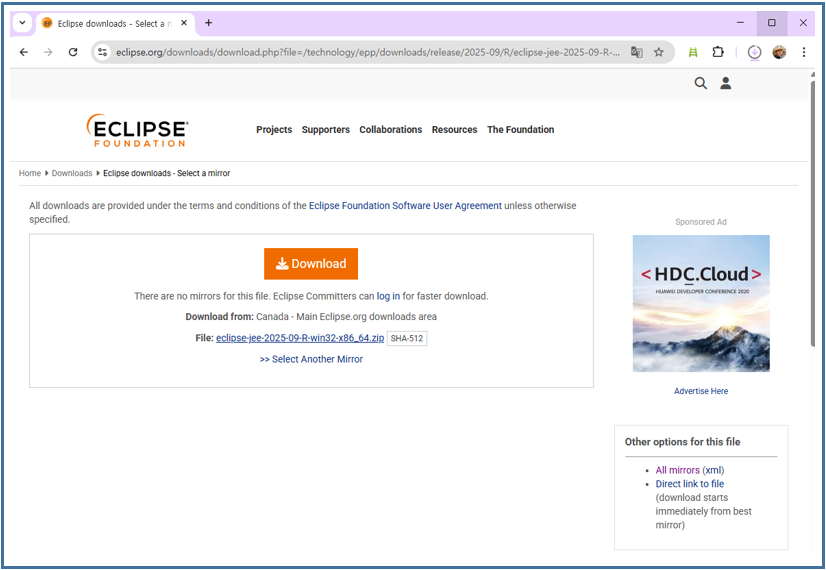Maximize the browser window
Viewport: 826px width, 570px height.
tap(772, 23)
